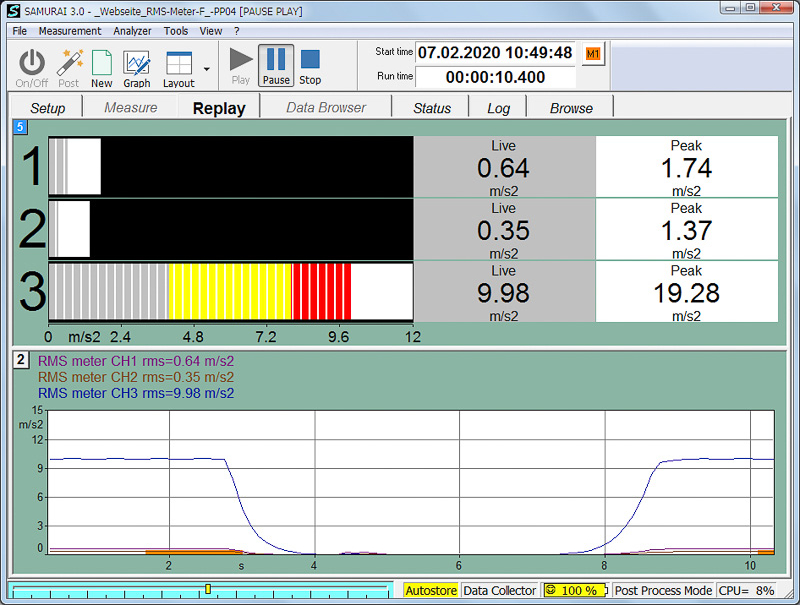Select the channel 3 Peak value panel
Screen dimensions: 800x605
coord(686,292)
